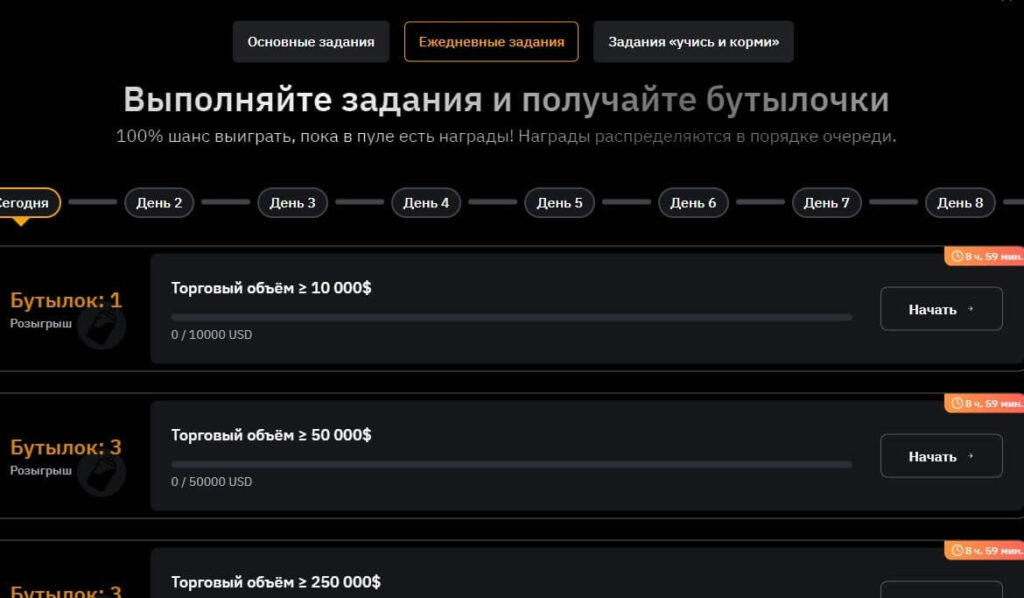View День 8 tasks

(x=960, y=203)
